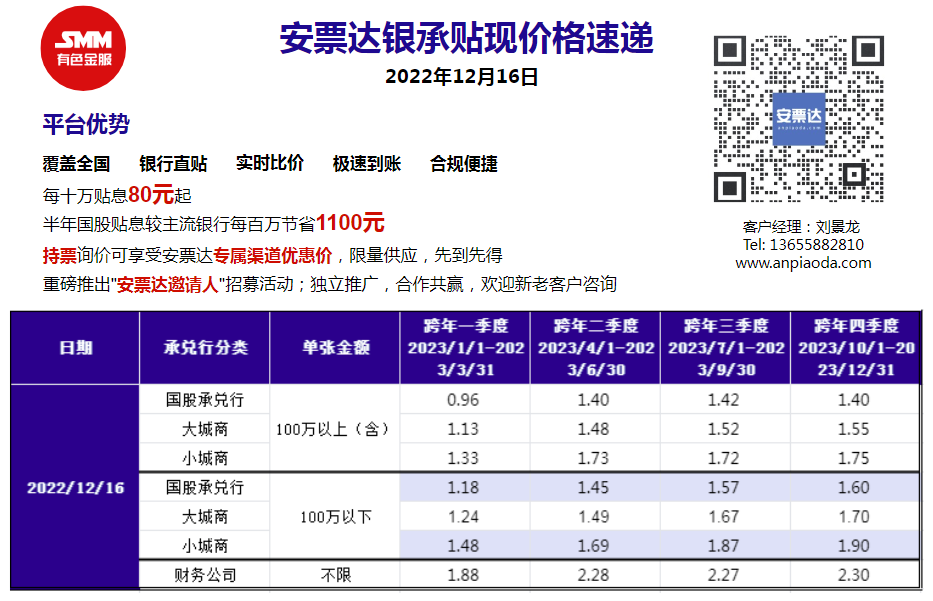Click the 1.60 rate cell
Screen dimensions: 933x601
tap(854, 487)
